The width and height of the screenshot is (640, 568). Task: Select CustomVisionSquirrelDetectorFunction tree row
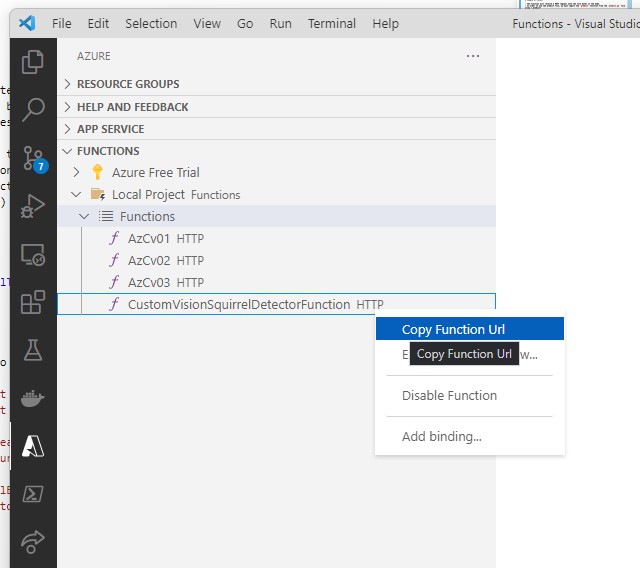(x=276, y=304)
